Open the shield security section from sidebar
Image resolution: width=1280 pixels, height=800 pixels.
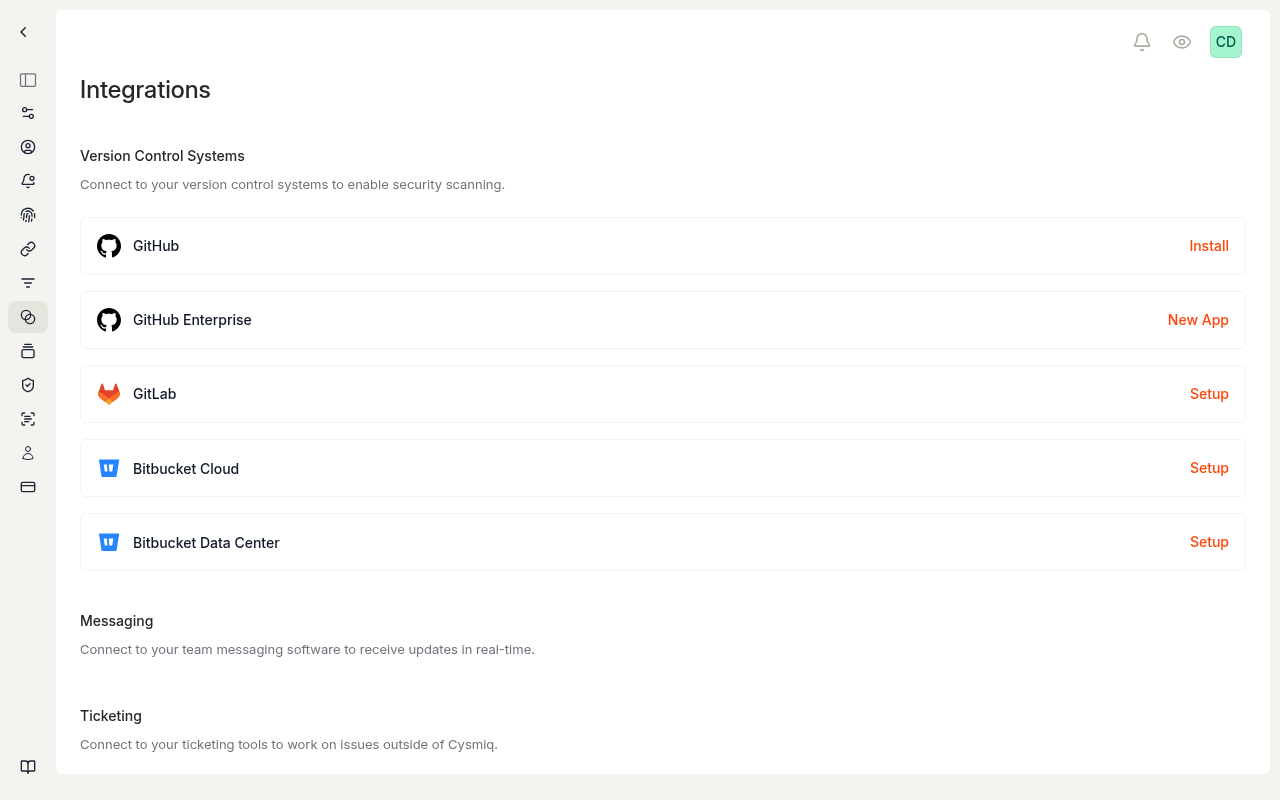coord(27,385)
